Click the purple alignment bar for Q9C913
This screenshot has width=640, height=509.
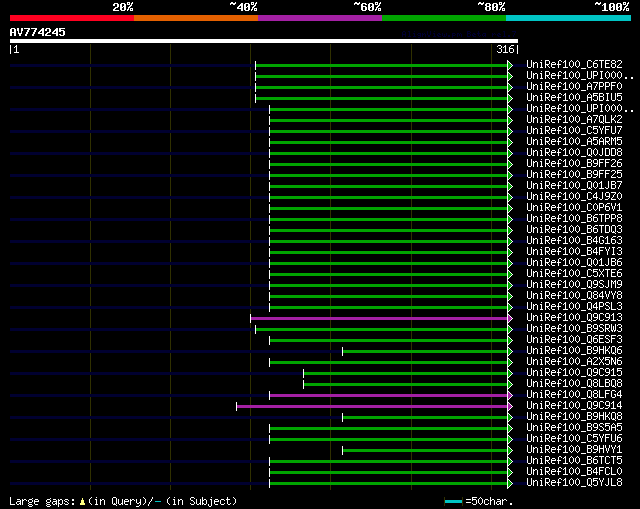(x=379, y=318)
